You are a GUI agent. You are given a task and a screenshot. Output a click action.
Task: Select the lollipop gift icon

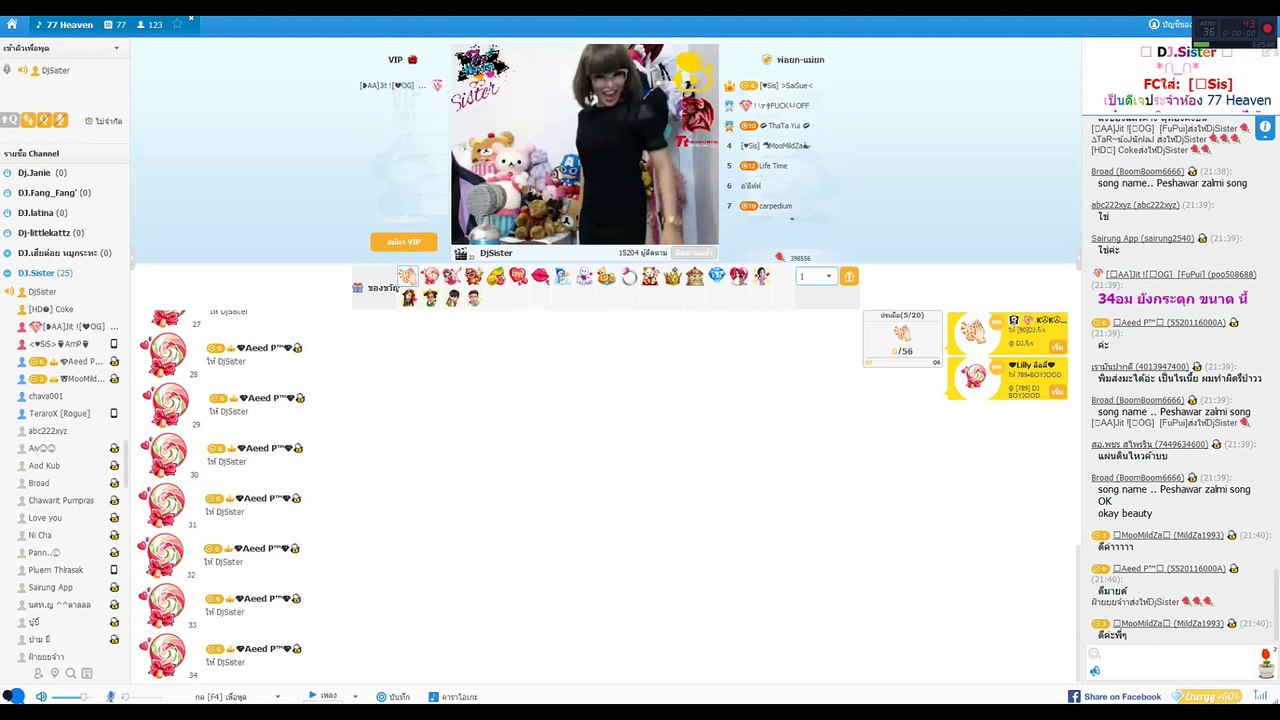click(430, 276)
